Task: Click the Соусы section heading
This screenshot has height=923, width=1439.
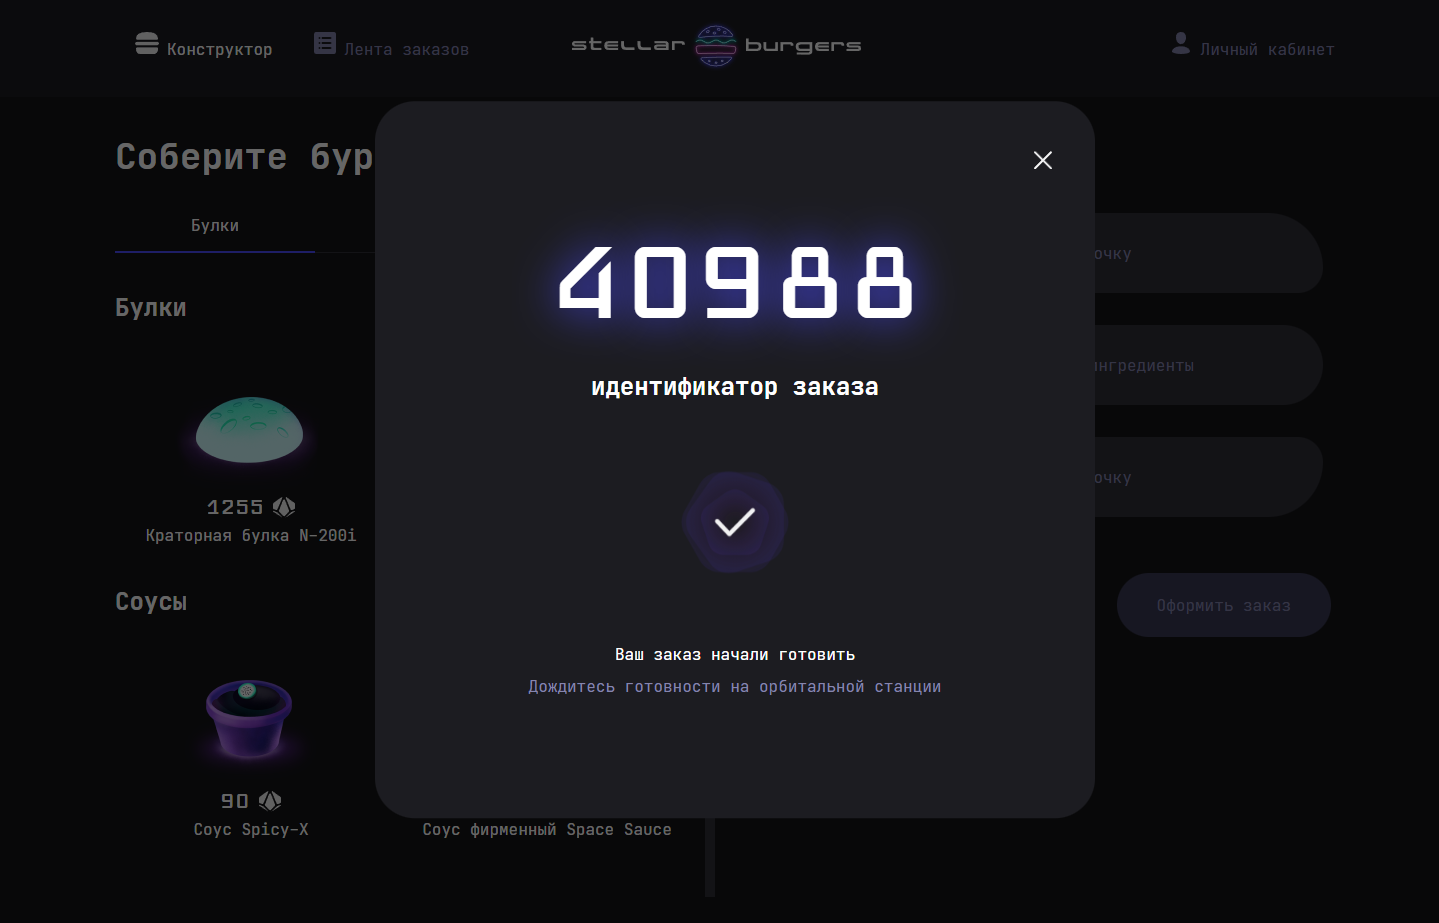Action: coord(150,601)
